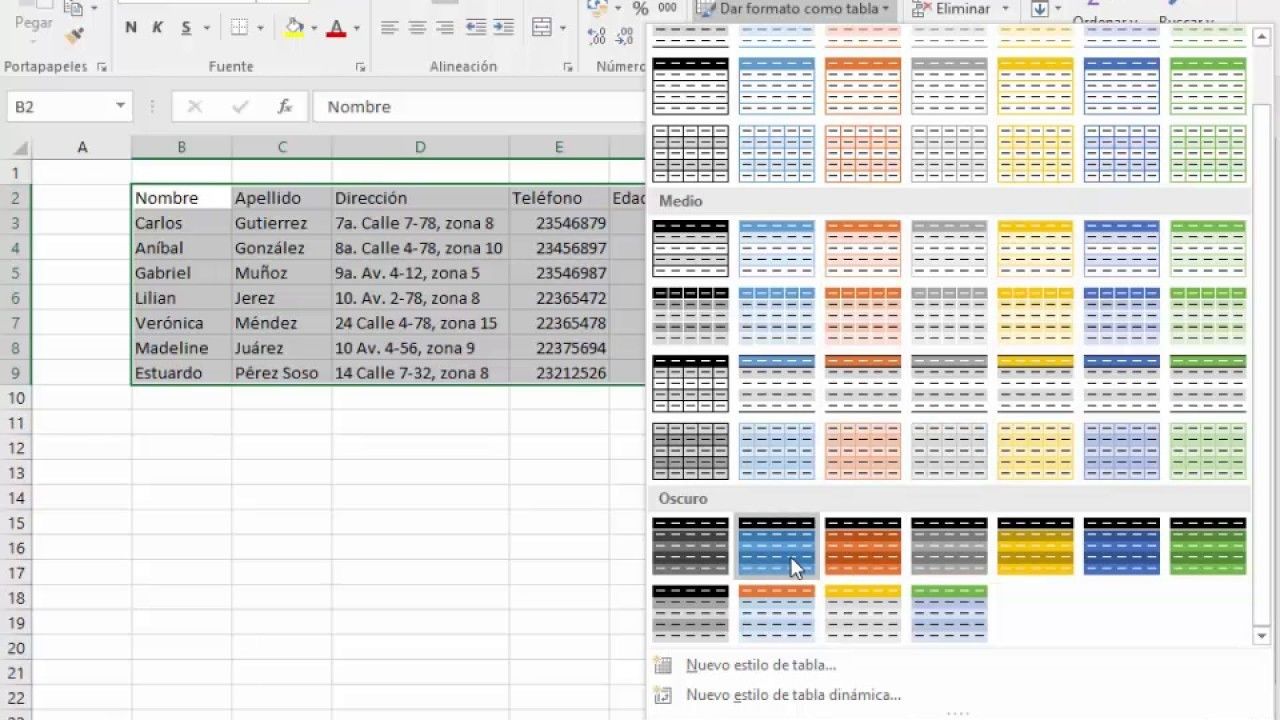
Task: Click the decrease decimals icon
Action: [626, 37]
